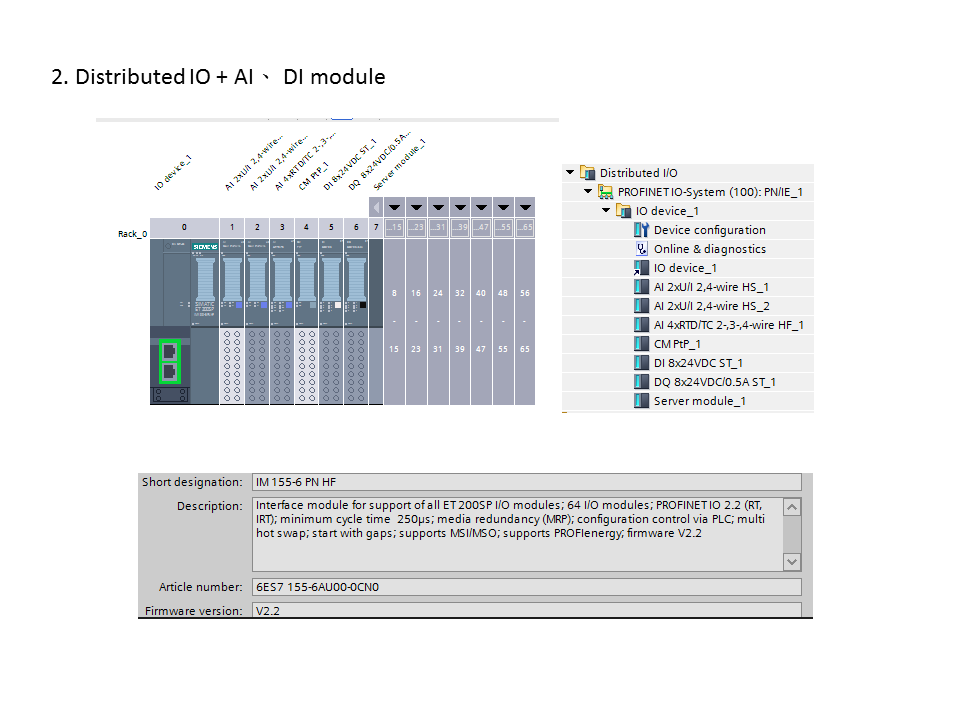Expand slot group ...65 with its arrow
The width and height of the screenshot is (960, 720).
tap(525, 207)
